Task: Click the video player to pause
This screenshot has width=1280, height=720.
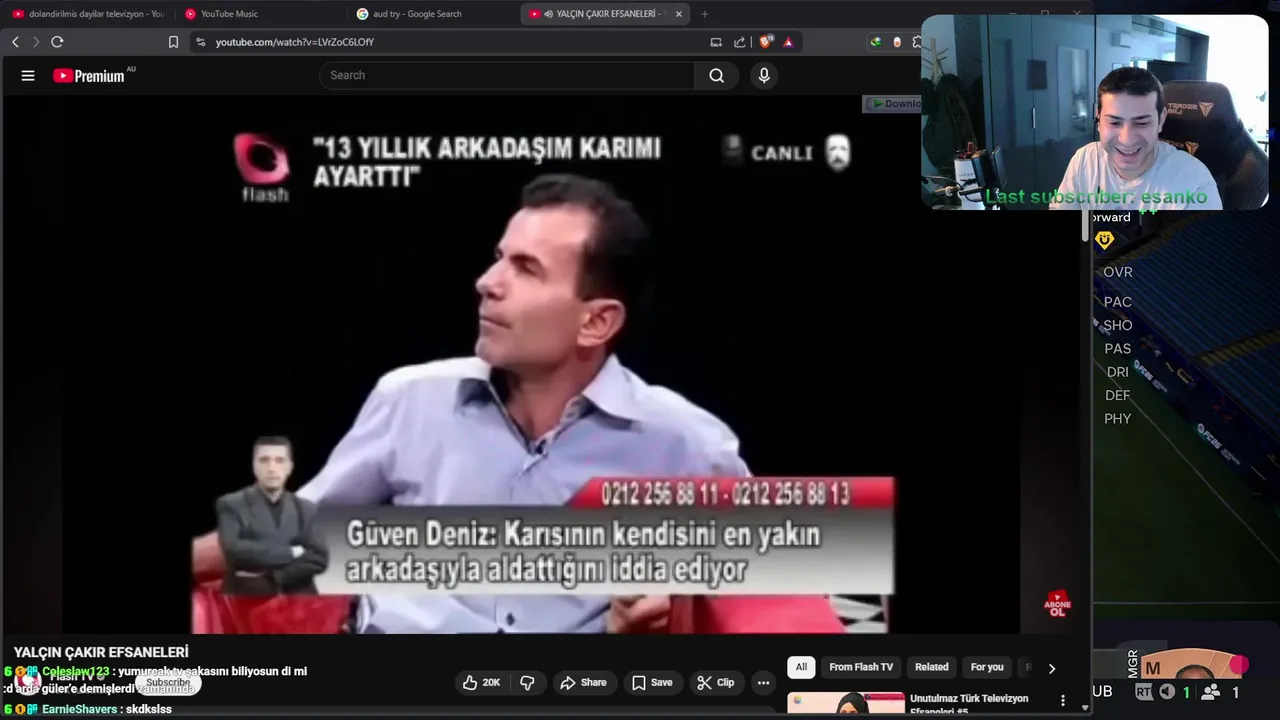Action: pos(540,365)
